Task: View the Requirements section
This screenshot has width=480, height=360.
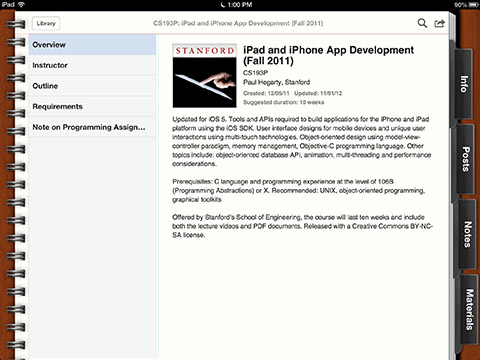Action: pyautogui.click(x=92, y=107)
